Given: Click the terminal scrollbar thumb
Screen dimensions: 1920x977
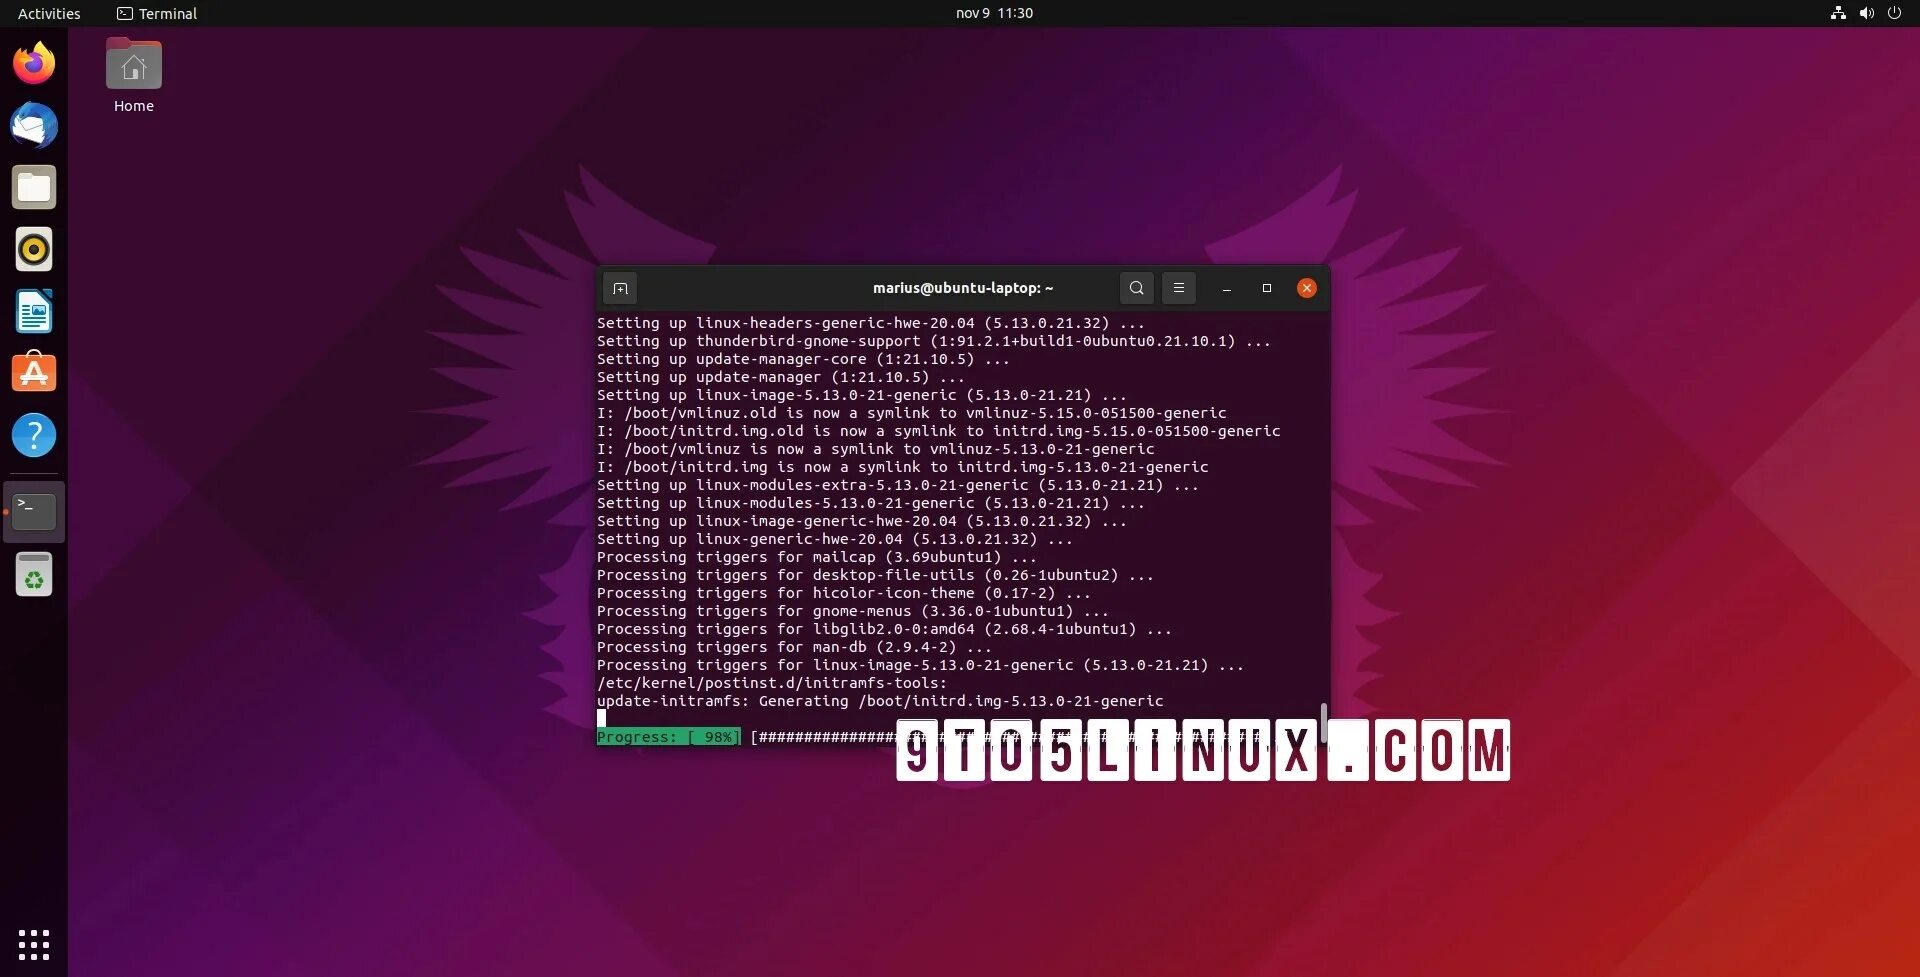Looking at the screenshot, I should pos(1324,723).
